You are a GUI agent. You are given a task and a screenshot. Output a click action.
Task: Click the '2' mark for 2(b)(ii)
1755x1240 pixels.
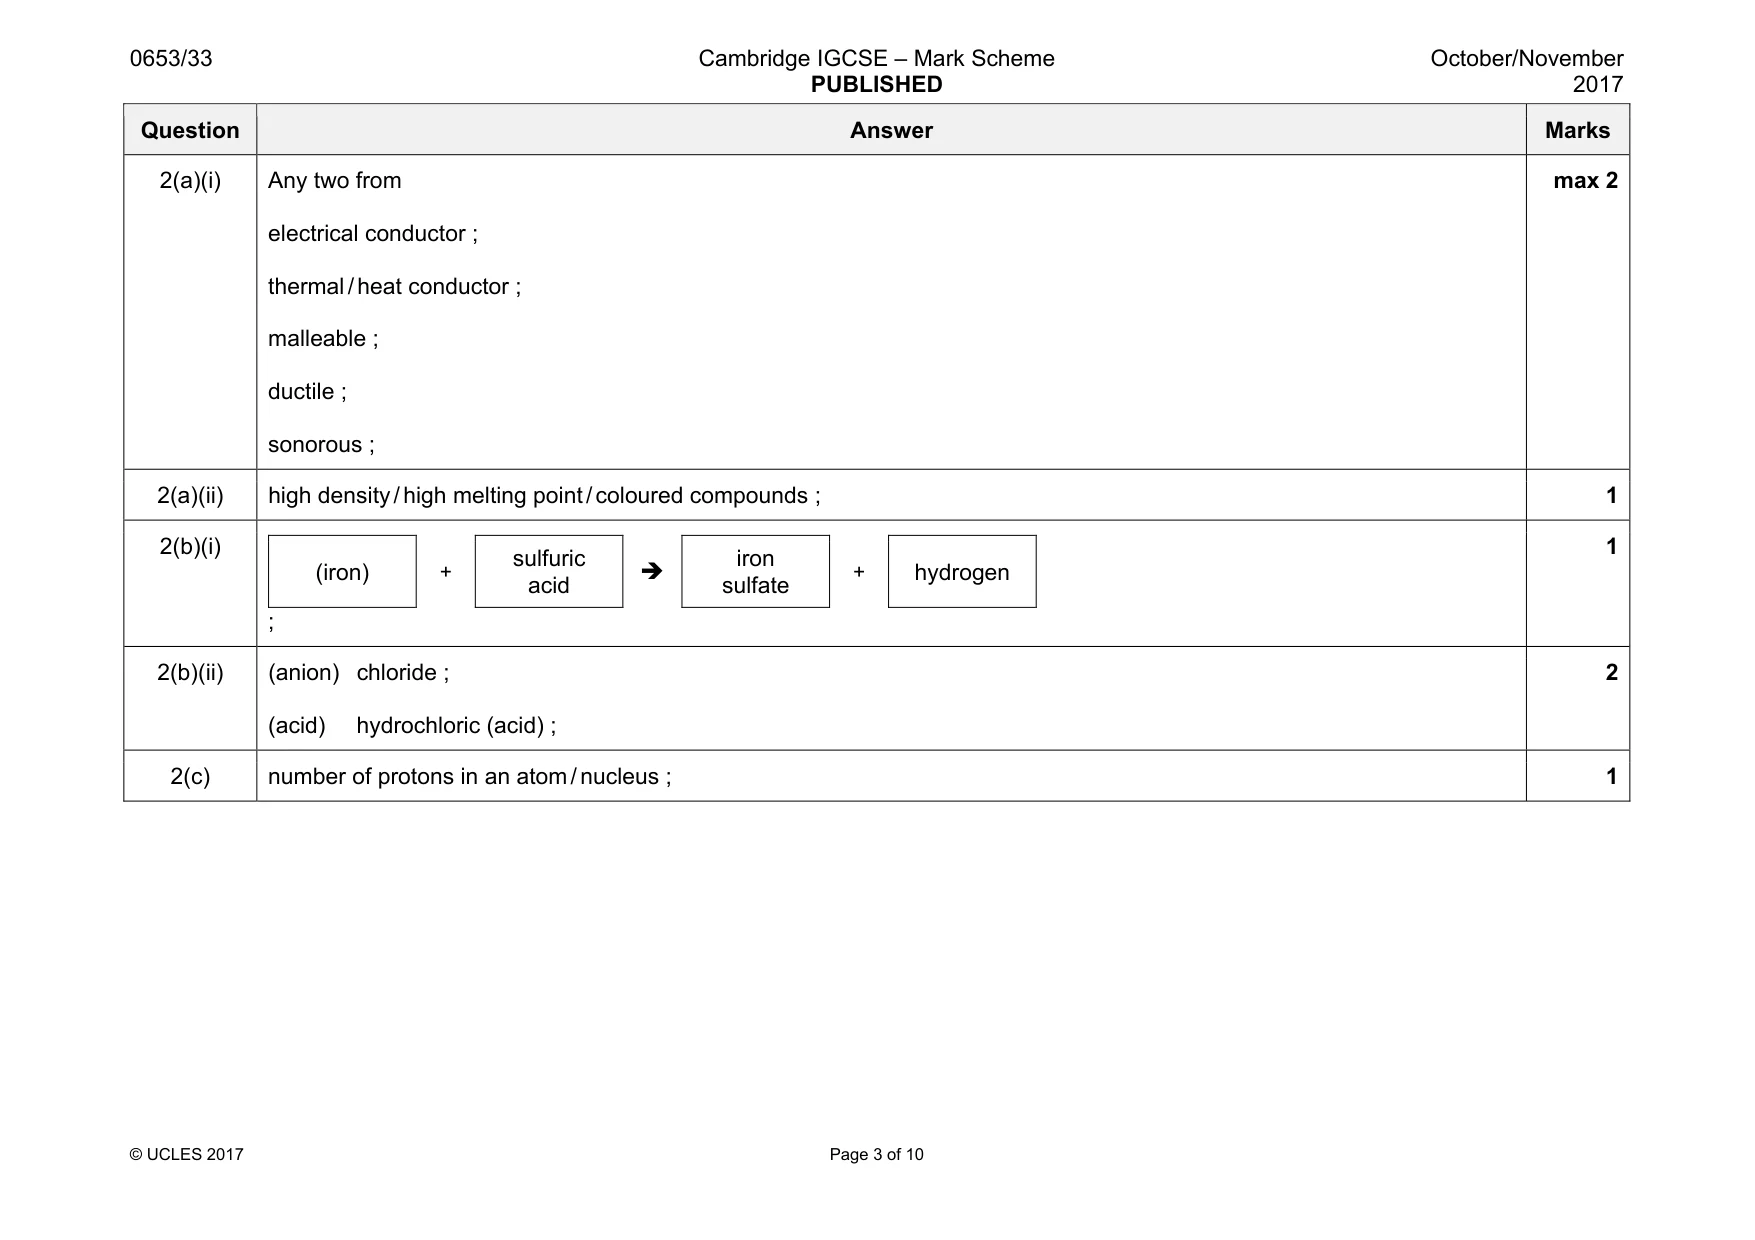coord(1611,673)
